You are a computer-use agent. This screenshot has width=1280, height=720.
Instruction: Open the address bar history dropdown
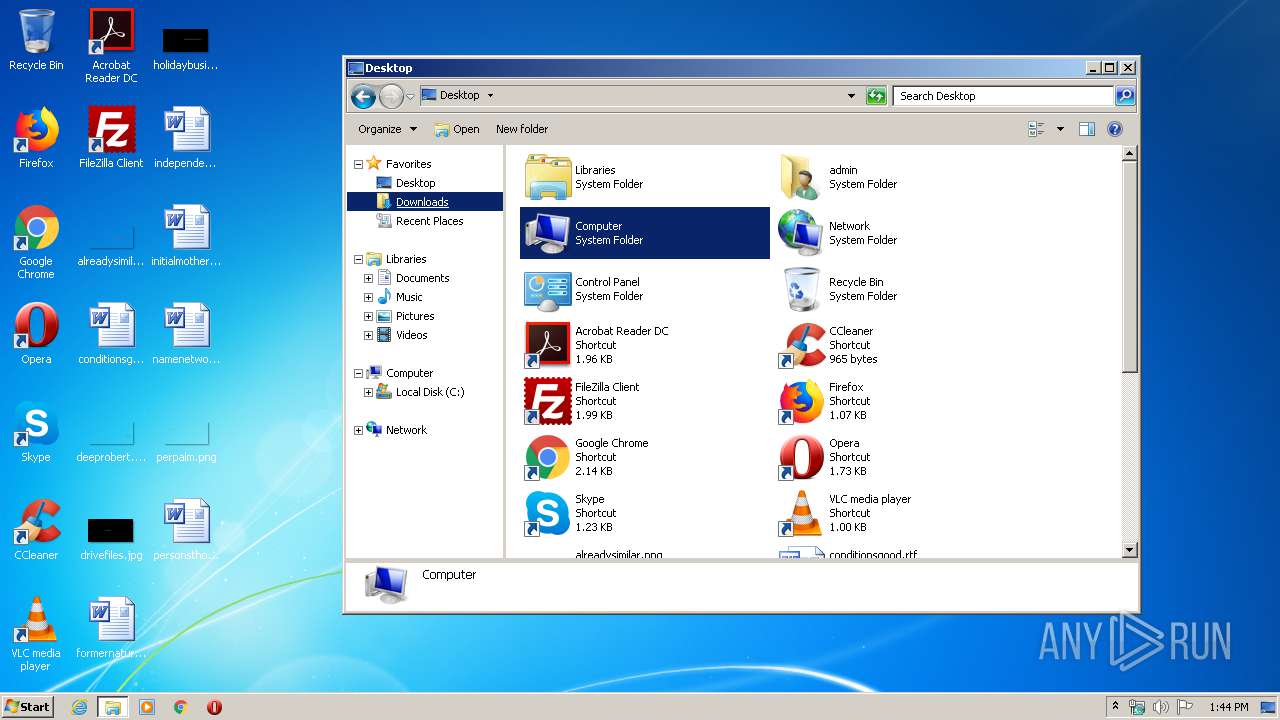point(851,96)
